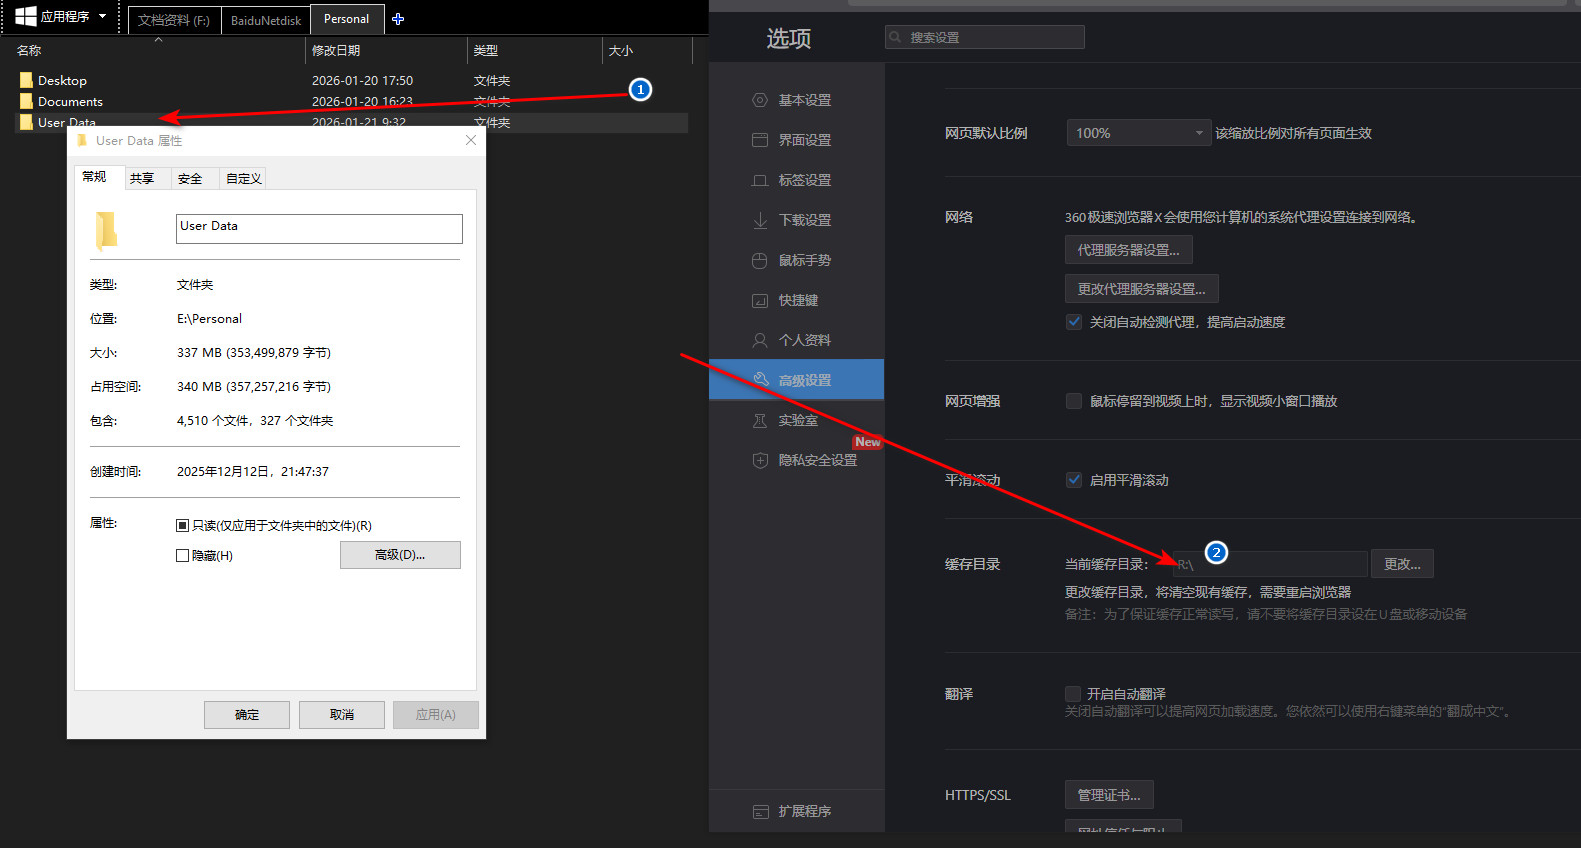Viewport: 1581px width, 848px height.
Task: Add a new tab with plus icon
Action: tap(398, 19)
